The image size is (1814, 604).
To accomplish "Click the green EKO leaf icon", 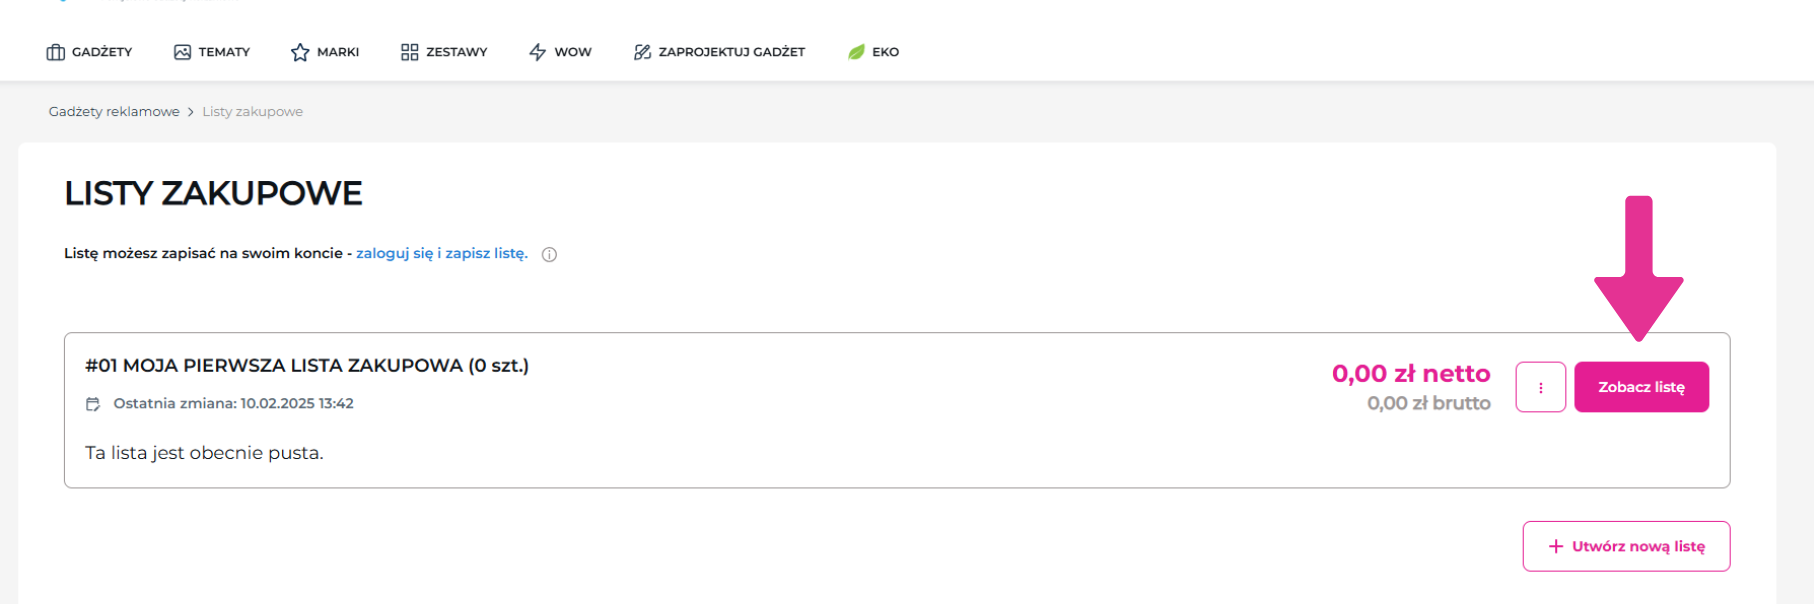I will [x=856, y=52].
